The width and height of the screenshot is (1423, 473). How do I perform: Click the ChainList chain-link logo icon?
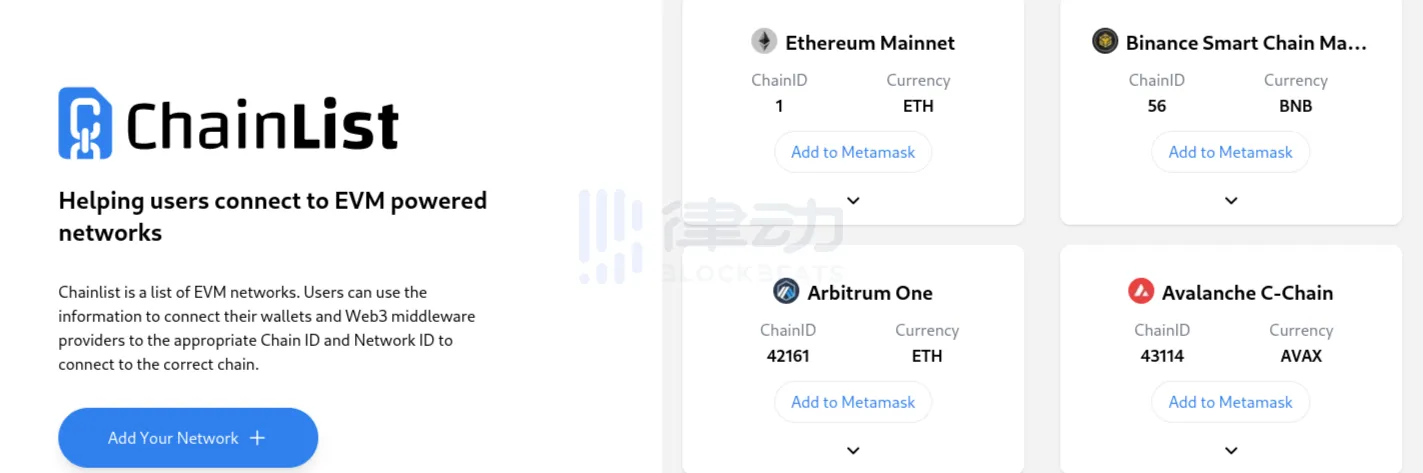tap(85, 123)
